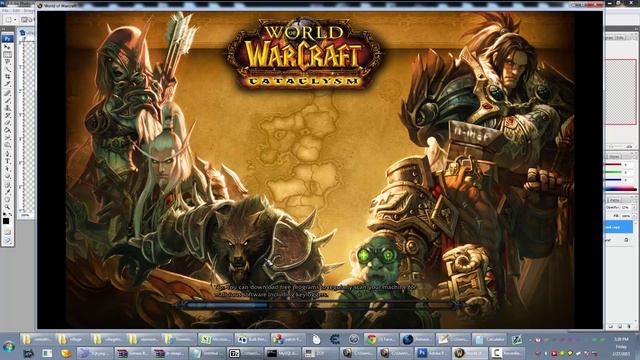Select the Move tool in Photoshop toolbar
Screen dimensions: 640x360
(x=7, y=47)
